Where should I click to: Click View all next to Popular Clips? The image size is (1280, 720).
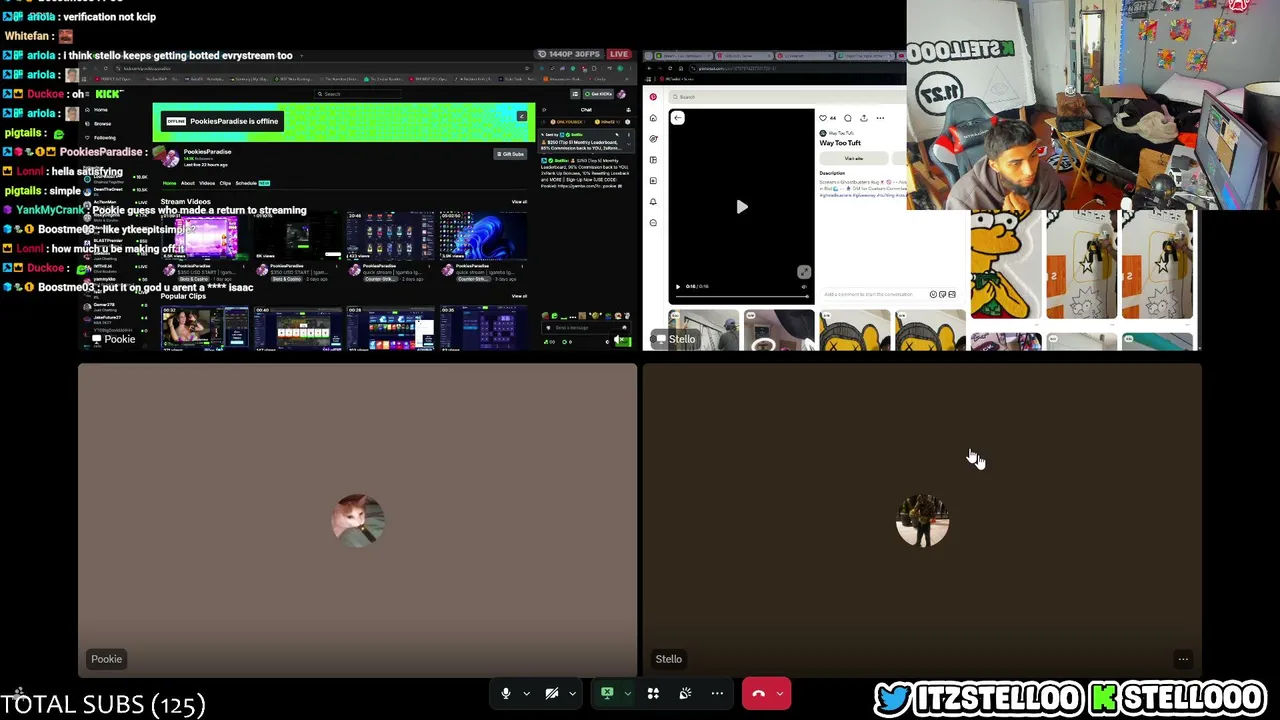(519, 296)
